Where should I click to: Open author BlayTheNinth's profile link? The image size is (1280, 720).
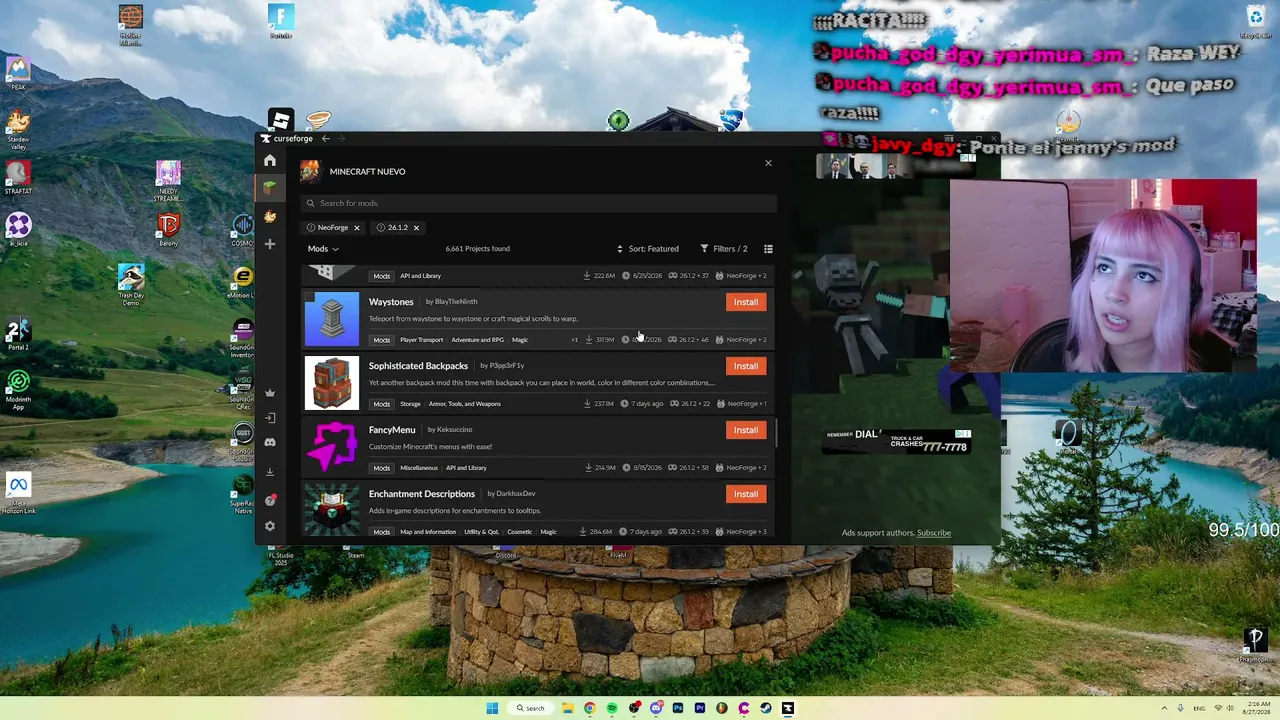pyautogui.click(x=456, y=302)
